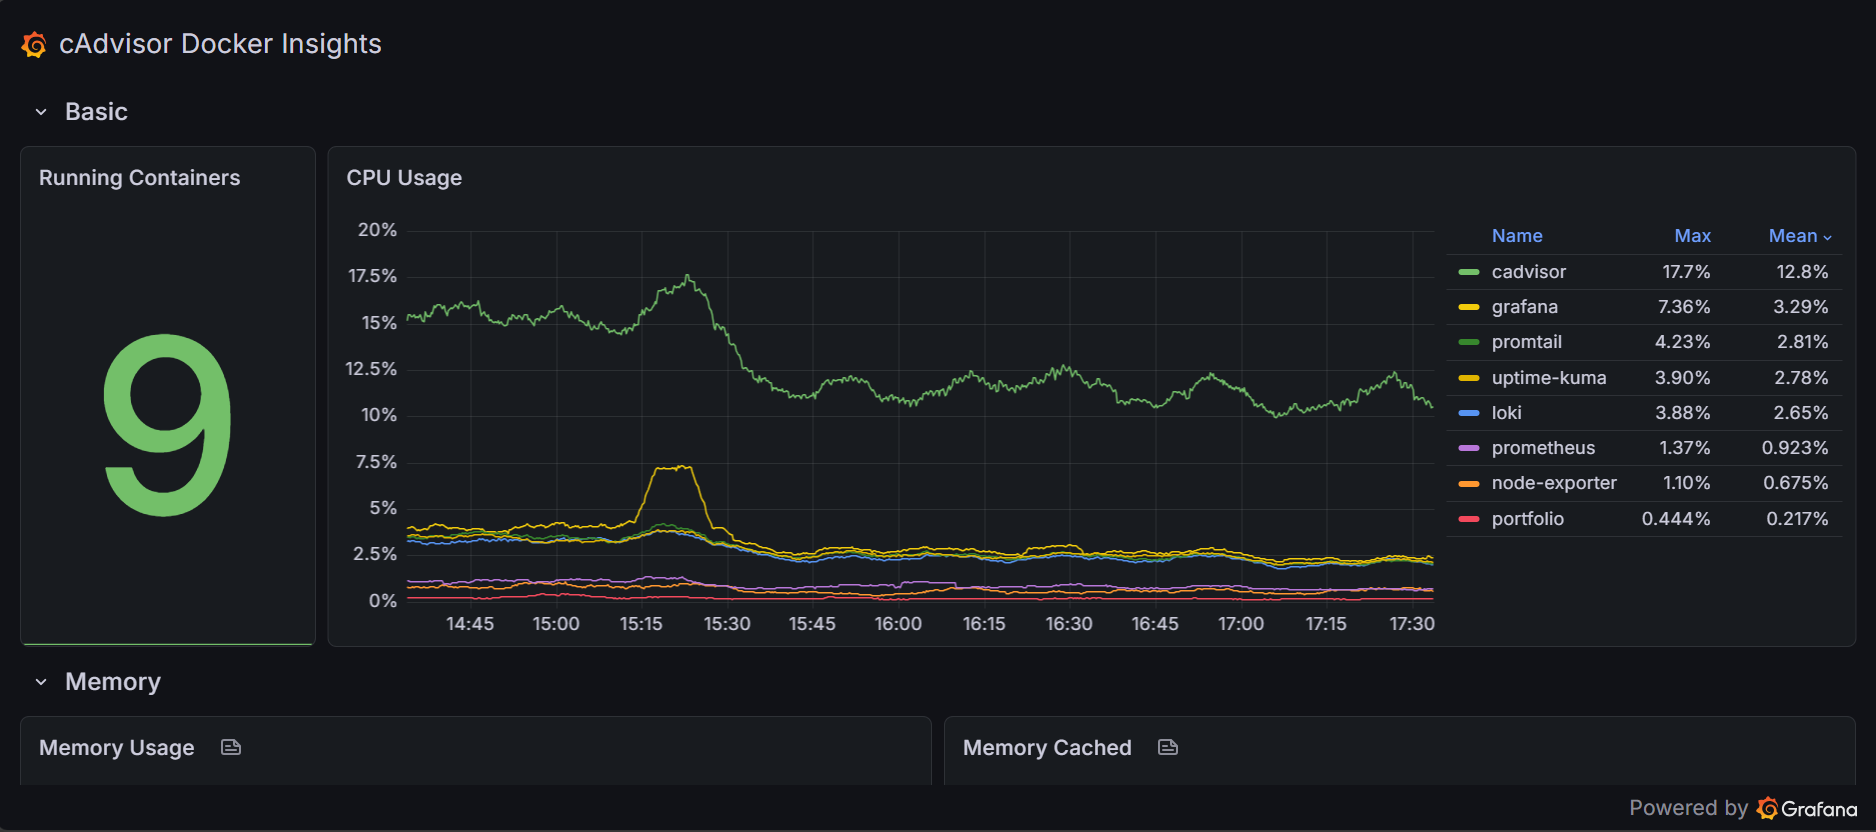Click the Basic row title
Image resolution: width=1876 pixels, height=832 pixels.
[96, 112]
